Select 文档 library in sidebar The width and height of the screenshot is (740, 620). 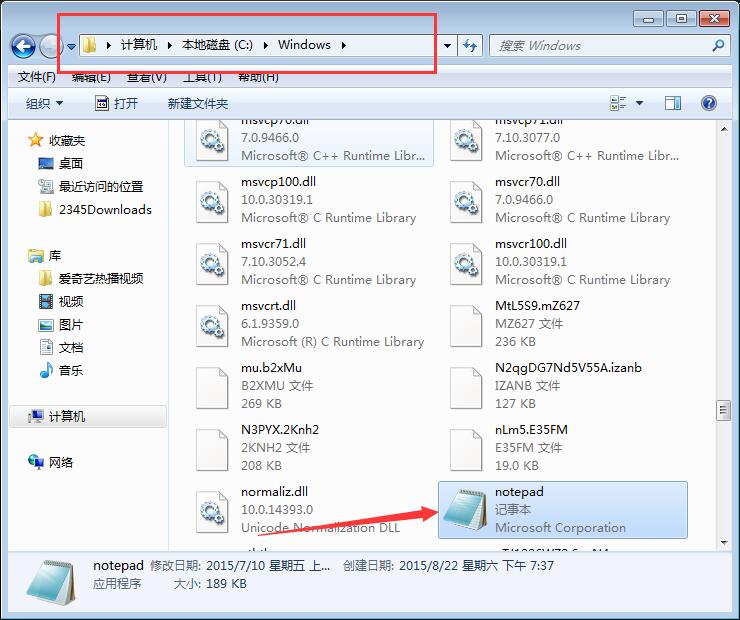coord(60,348)
